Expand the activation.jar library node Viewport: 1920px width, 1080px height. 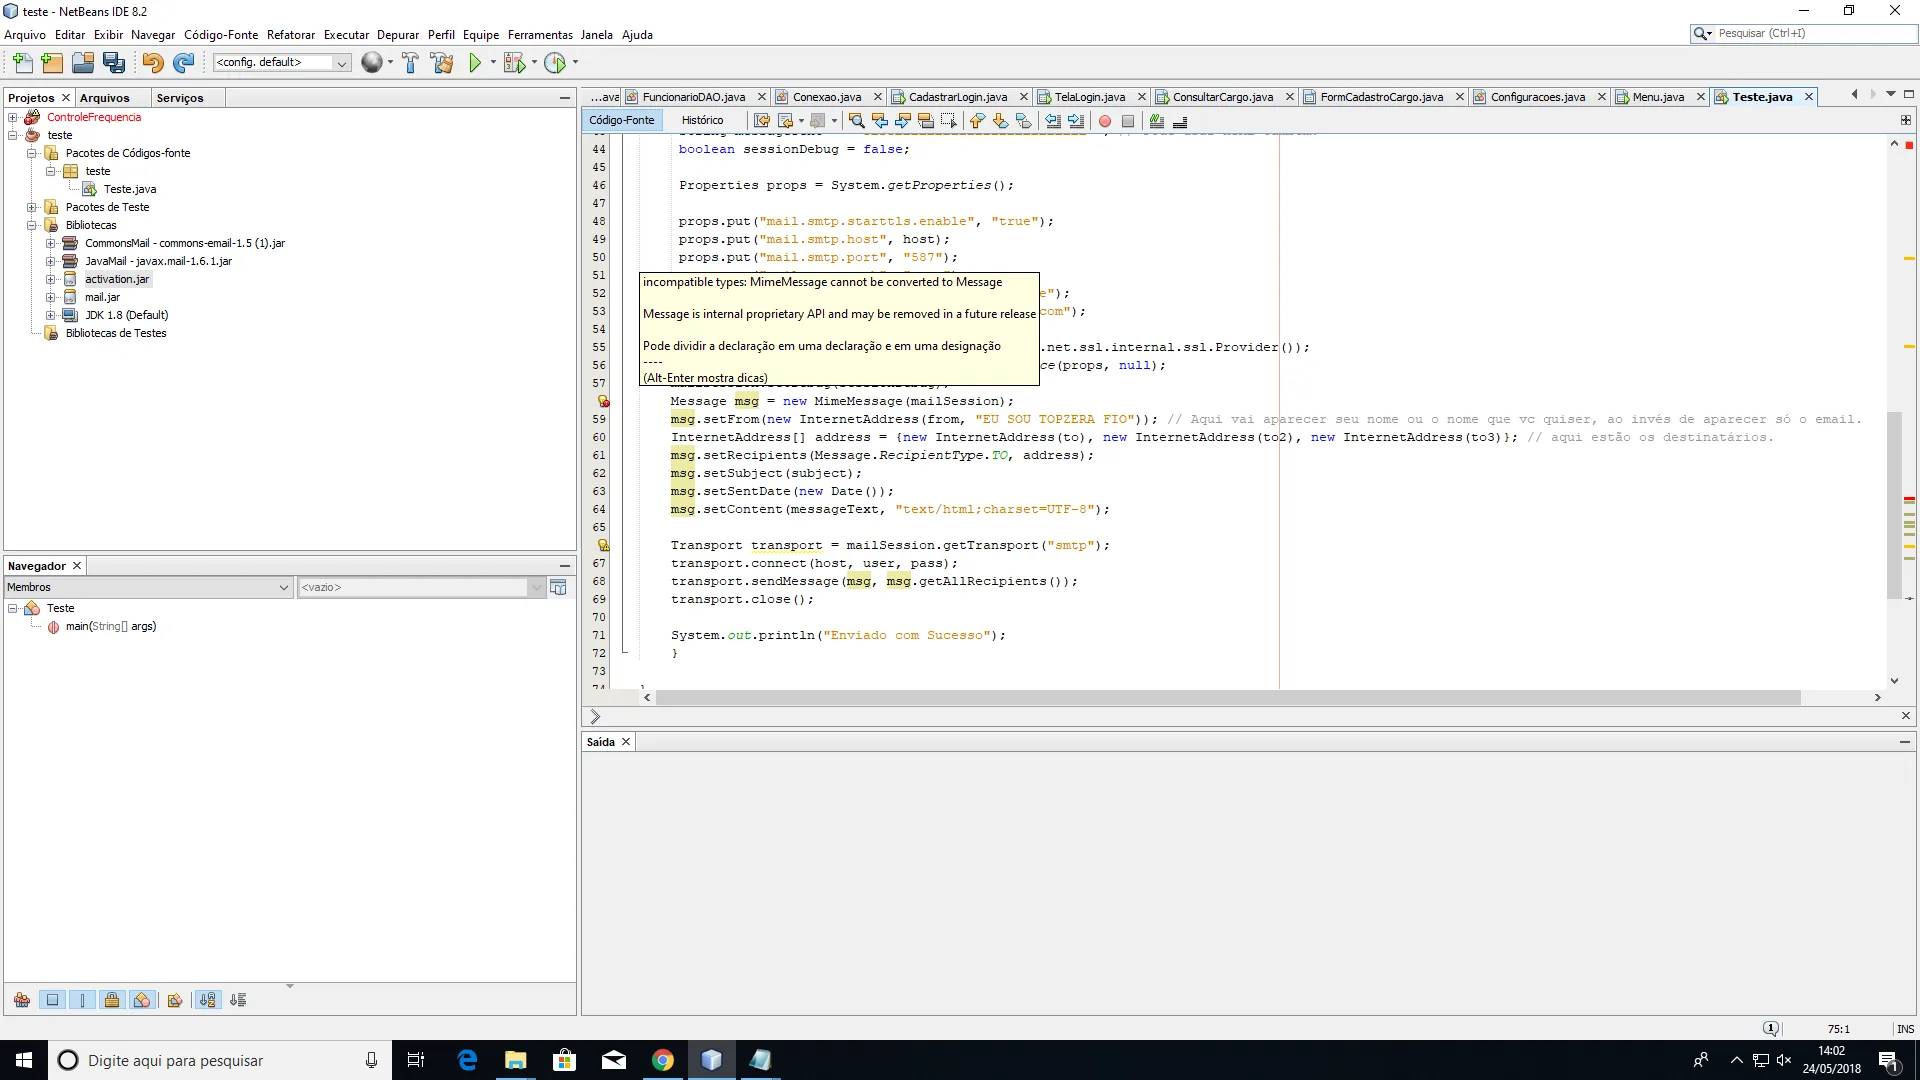click(x=51, y=280)
